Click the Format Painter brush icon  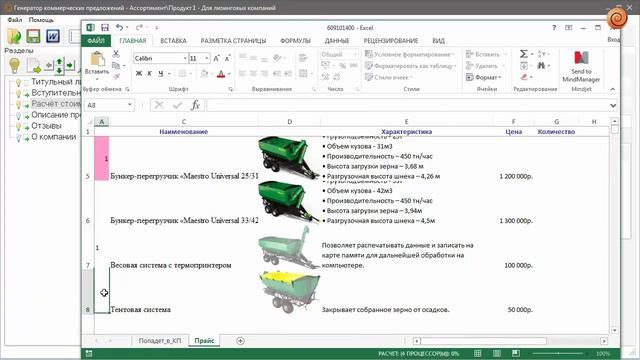point(116,77)
